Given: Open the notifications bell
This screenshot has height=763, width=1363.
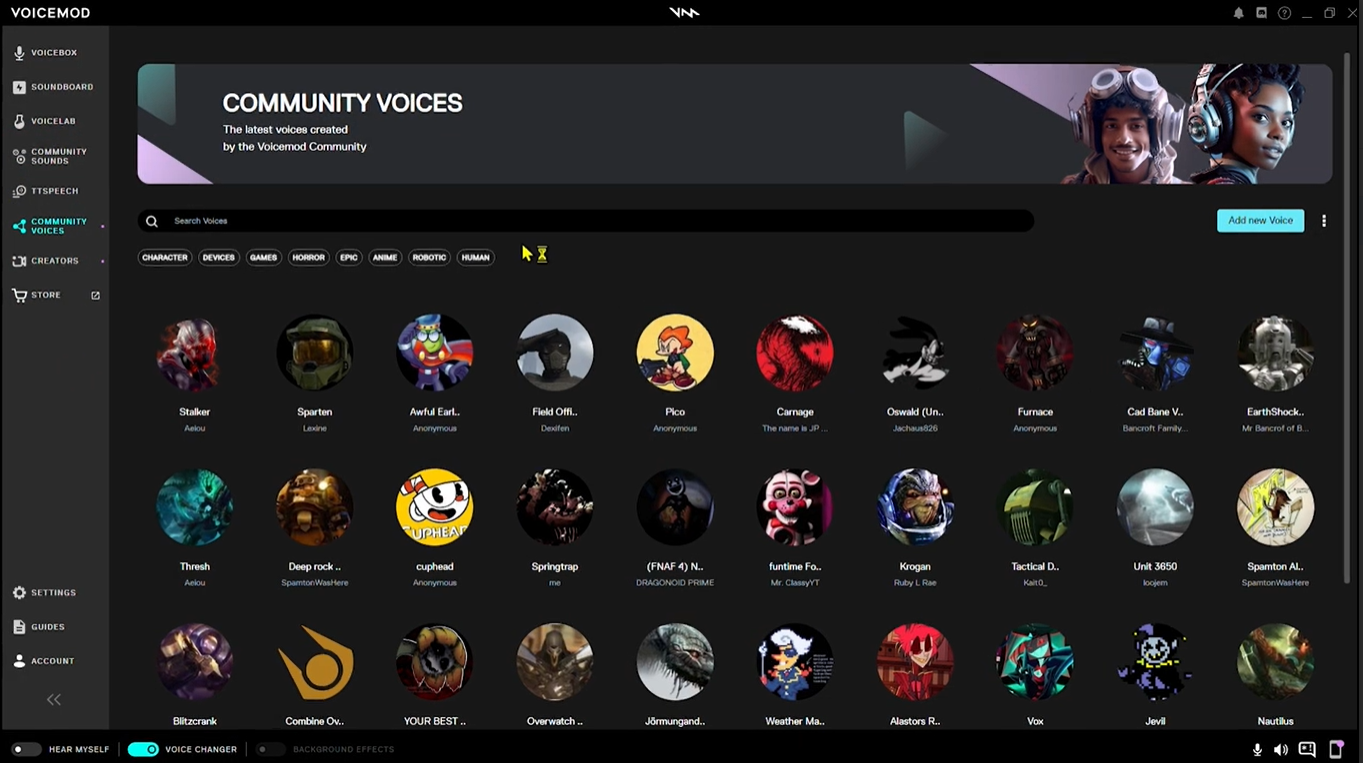Looking at the screenshot, I should click(x=1238, y=13).
